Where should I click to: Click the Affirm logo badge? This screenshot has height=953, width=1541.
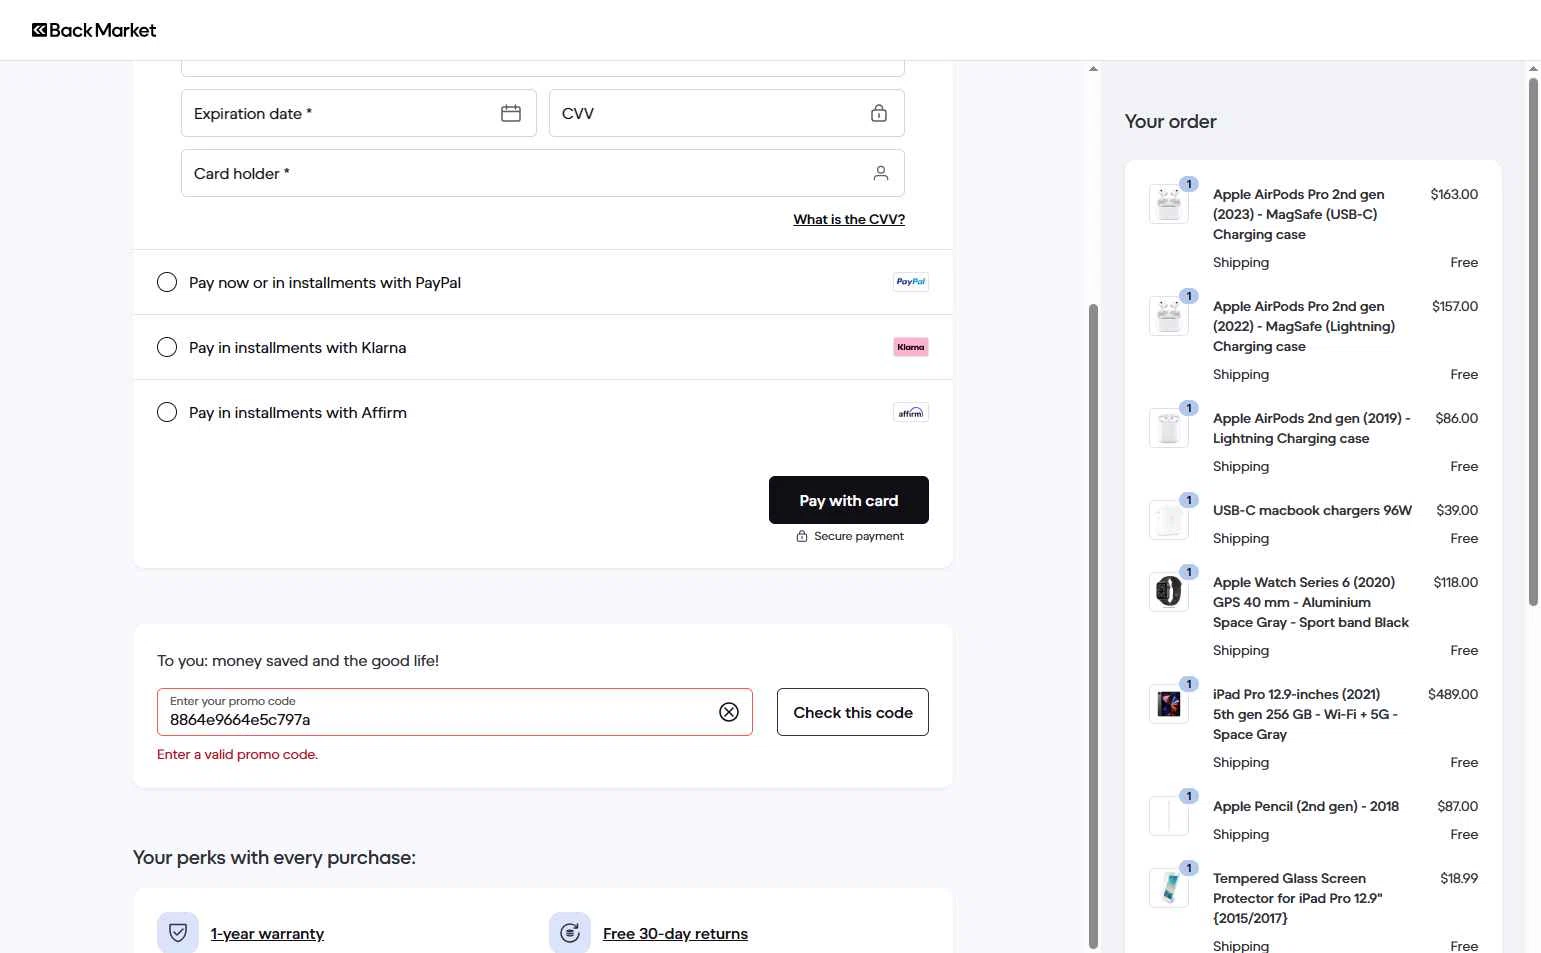pos(911,412)
